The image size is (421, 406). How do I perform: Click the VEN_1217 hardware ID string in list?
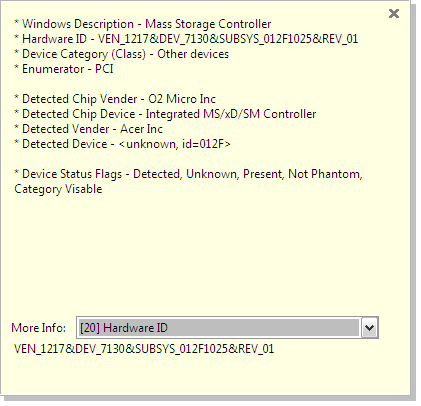coord(228,39)
